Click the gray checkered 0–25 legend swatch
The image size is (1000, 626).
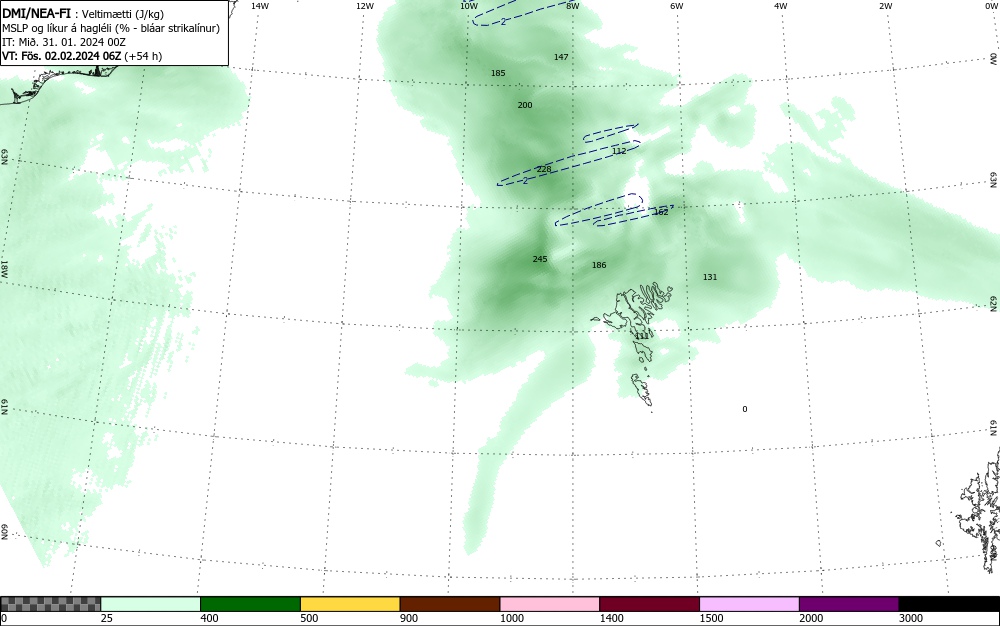50,604
